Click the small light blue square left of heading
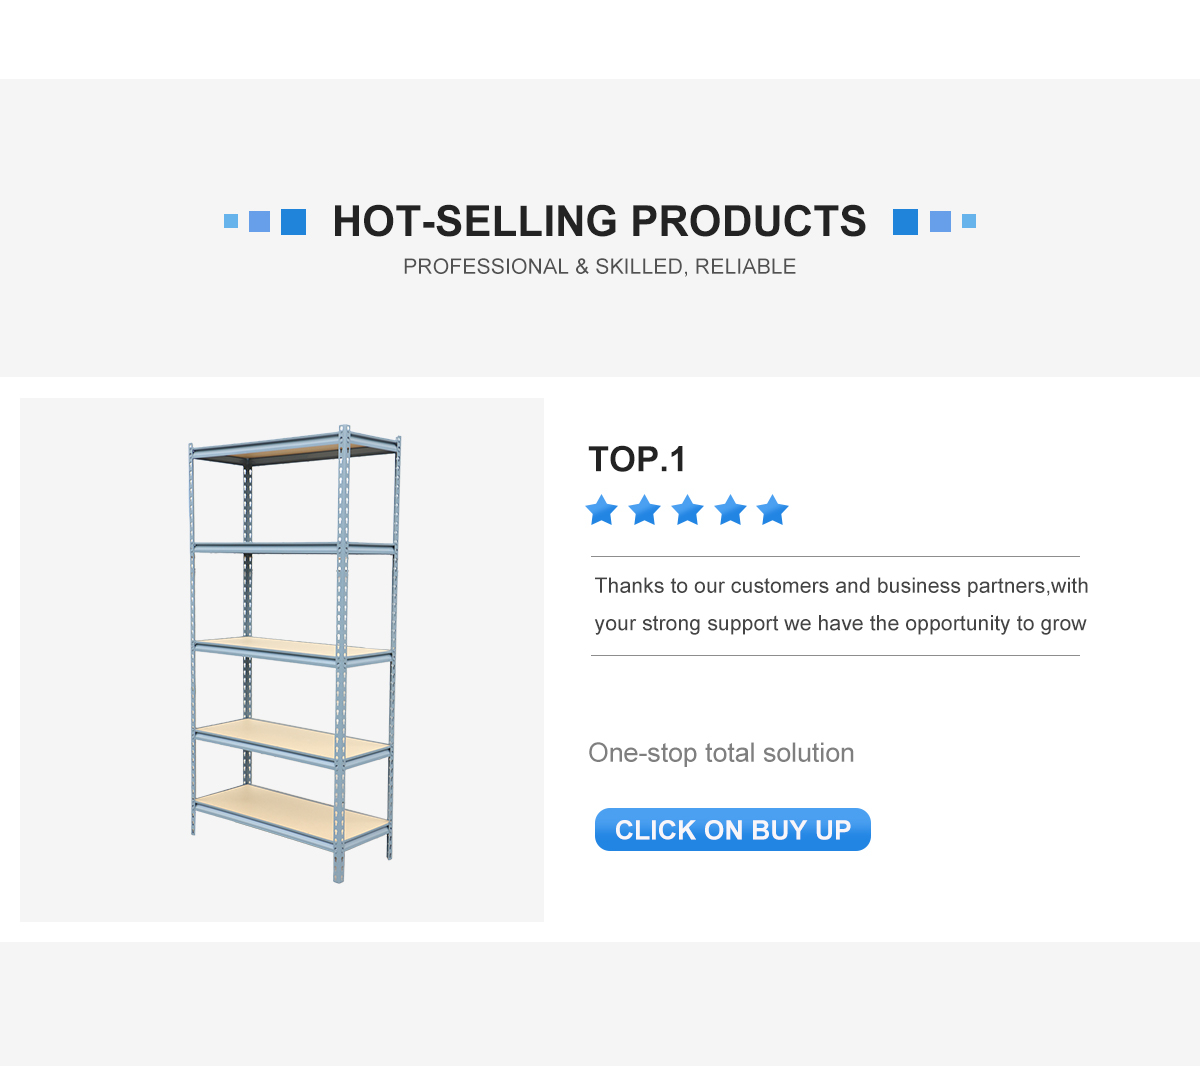1200x1066 pixels. (x=231, y=221)
